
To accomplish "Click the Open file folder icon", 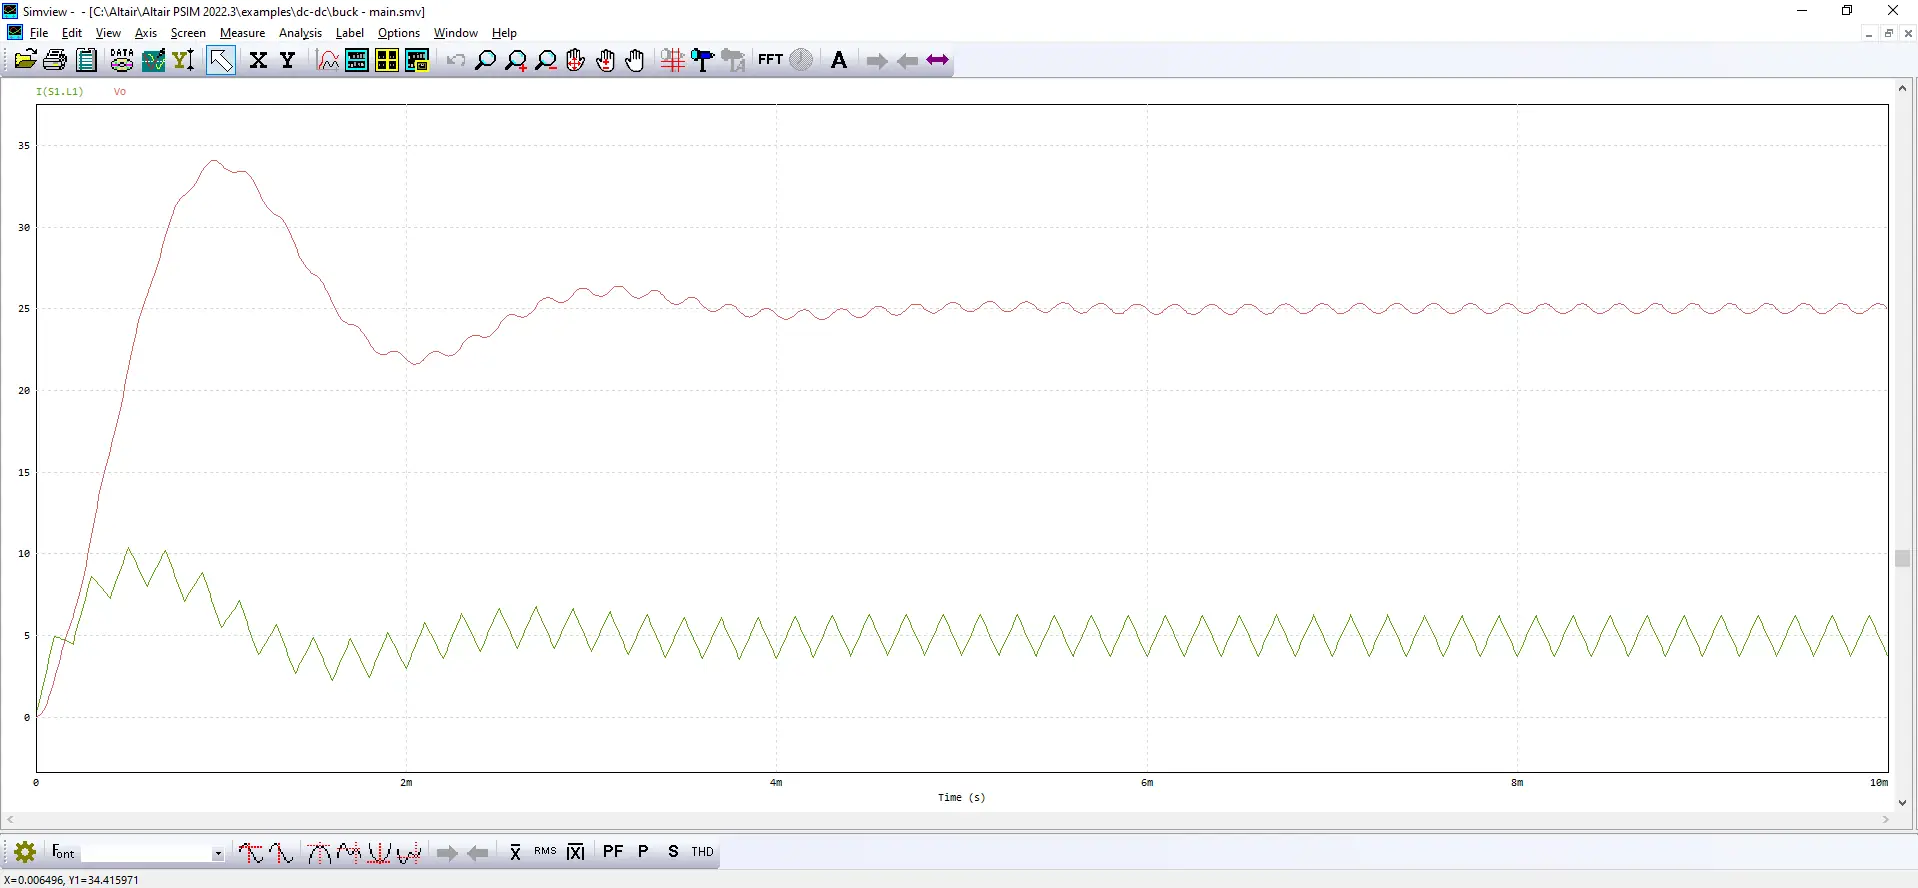I will (25, 61).
